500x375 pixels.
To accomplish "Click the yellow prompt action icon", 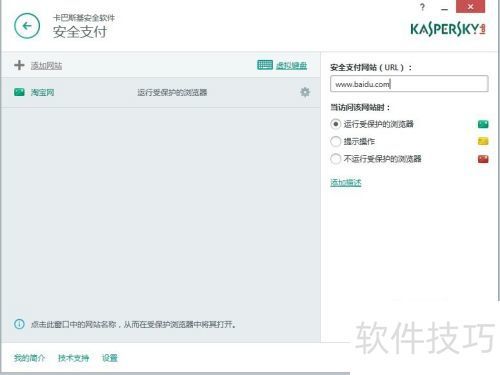I will coord(483,141).
